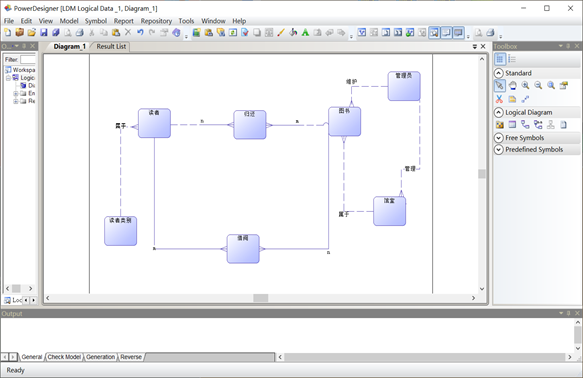Click the Paste clipboard toolbar icon
Viewport: 583px width, 378px height.
[x=116, y=33]
